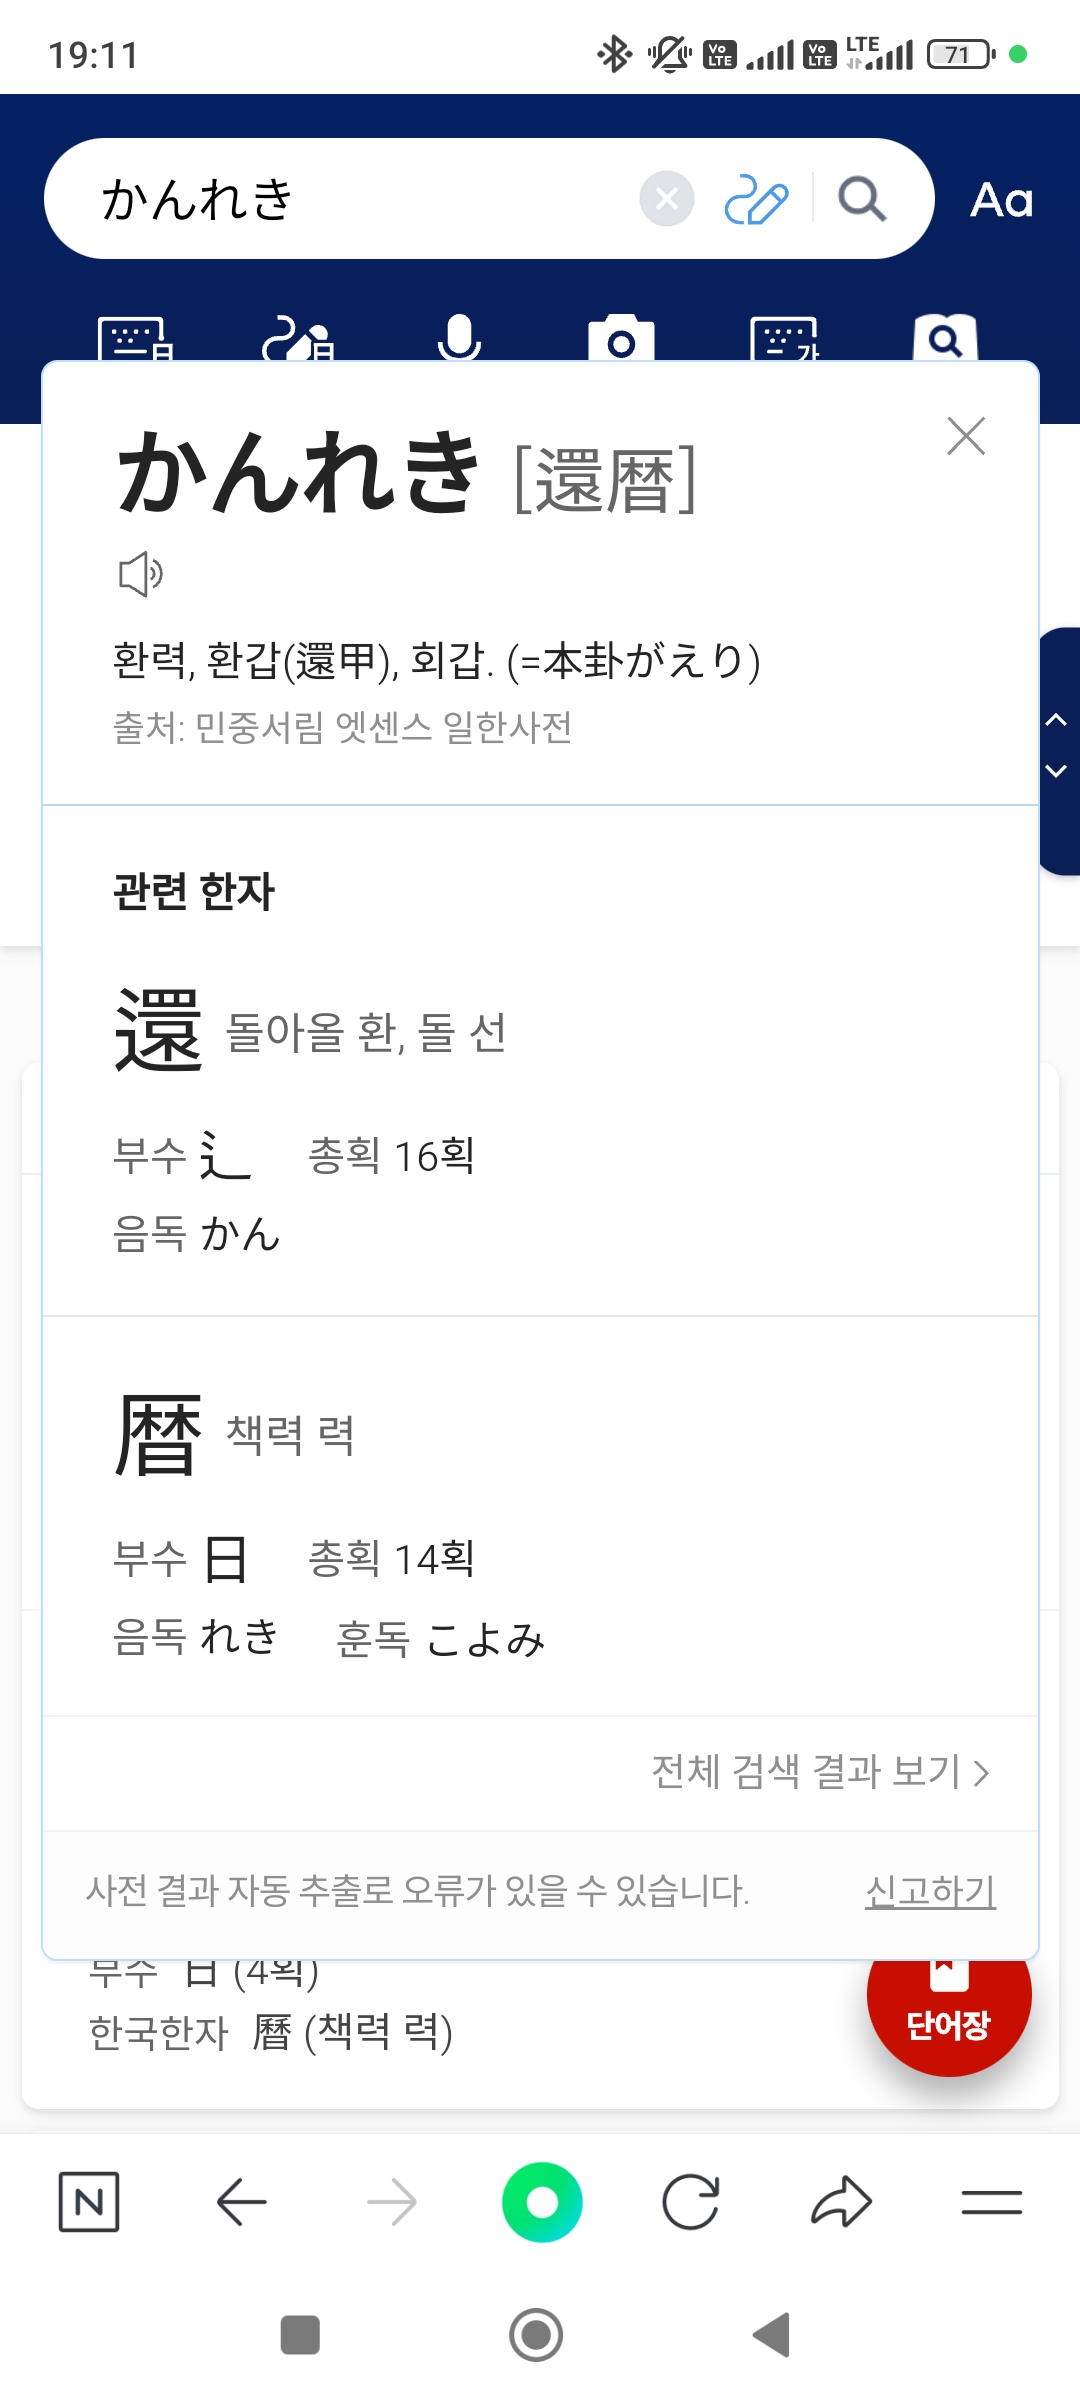Click the 신고하기 report link
This screenshot has height=2400, width=1080.
930,1891
